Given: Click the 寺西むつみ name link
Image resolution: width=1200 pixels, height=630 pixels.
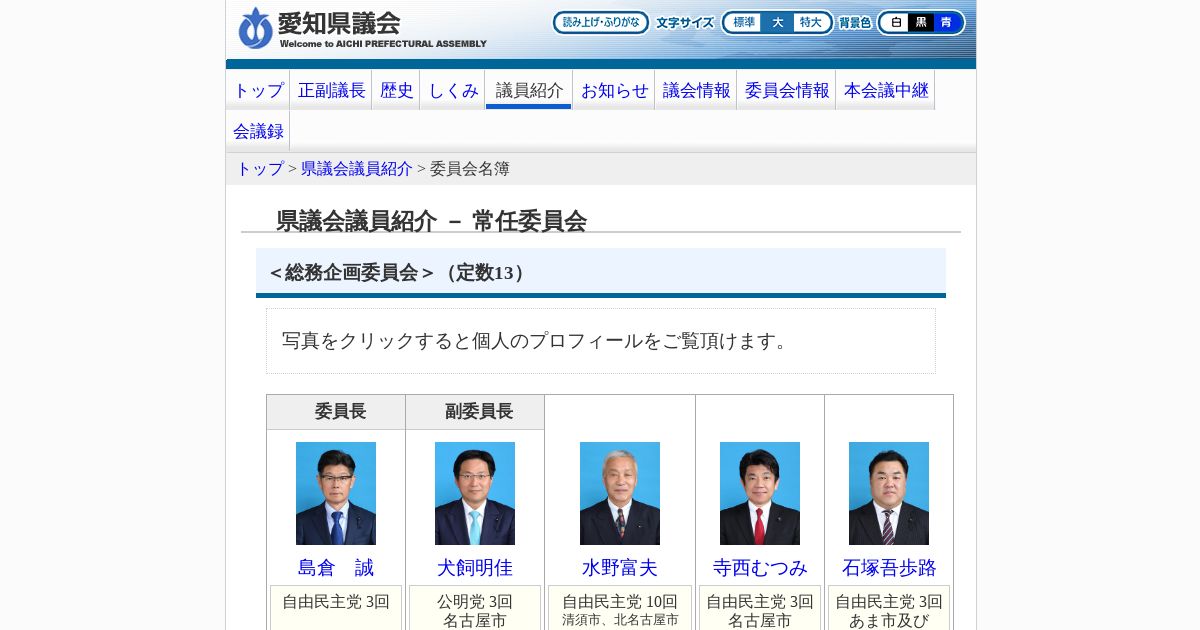Looking at the screenshot, I should pos(760,568).
